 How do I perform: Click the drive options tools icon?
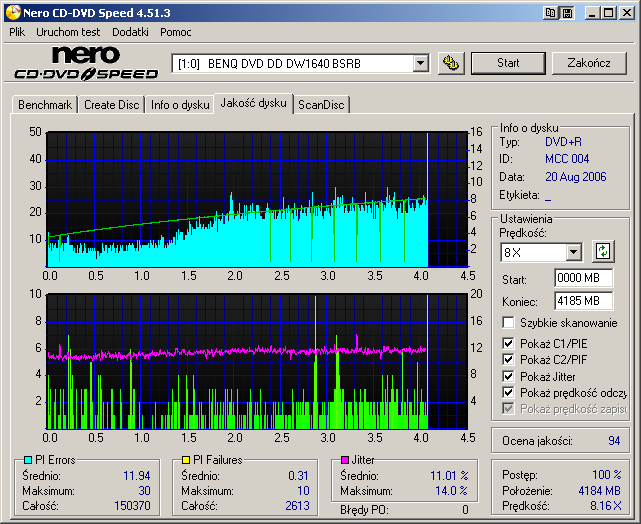(x=451, y=63)
